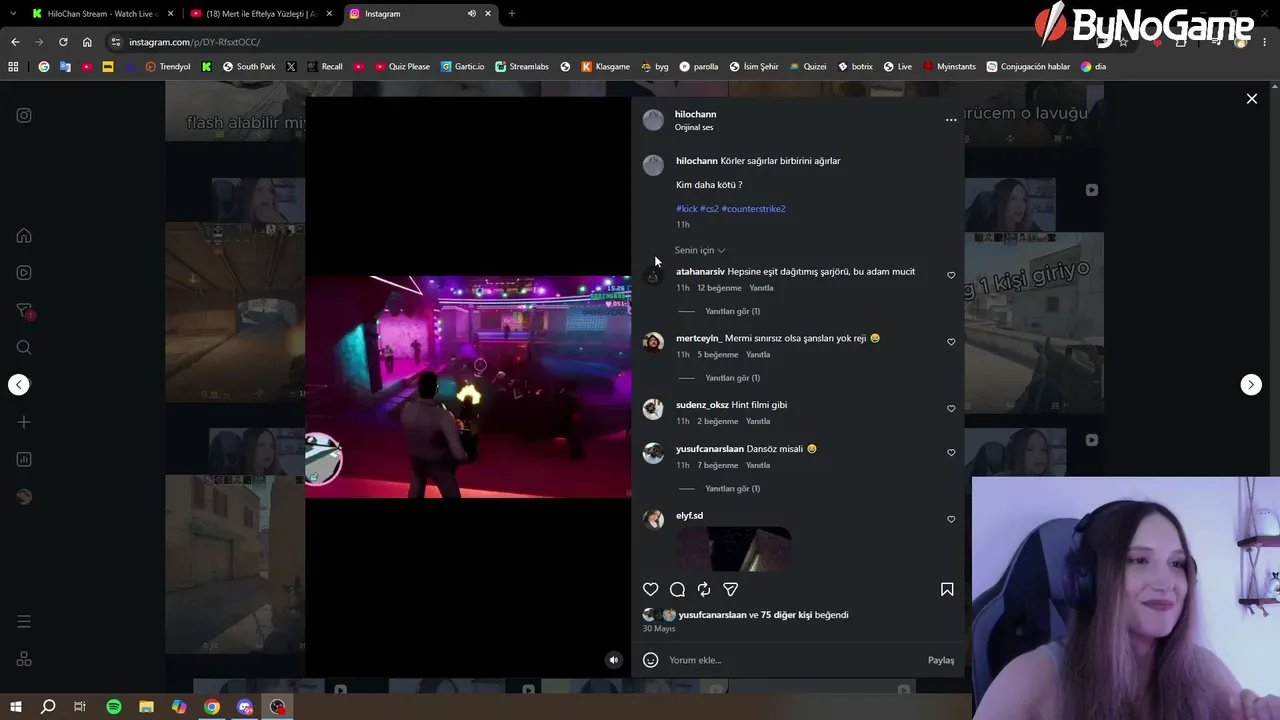This screenshot has height=720, width=1280.
Task: Close the post overlay with the X
Action: [1251, 99]
